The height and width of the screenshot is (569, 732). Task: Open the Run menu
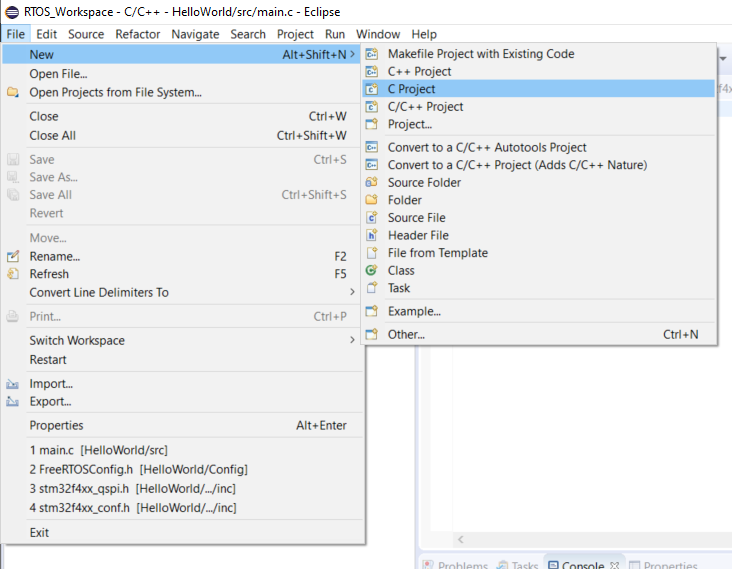pos(335,34)
